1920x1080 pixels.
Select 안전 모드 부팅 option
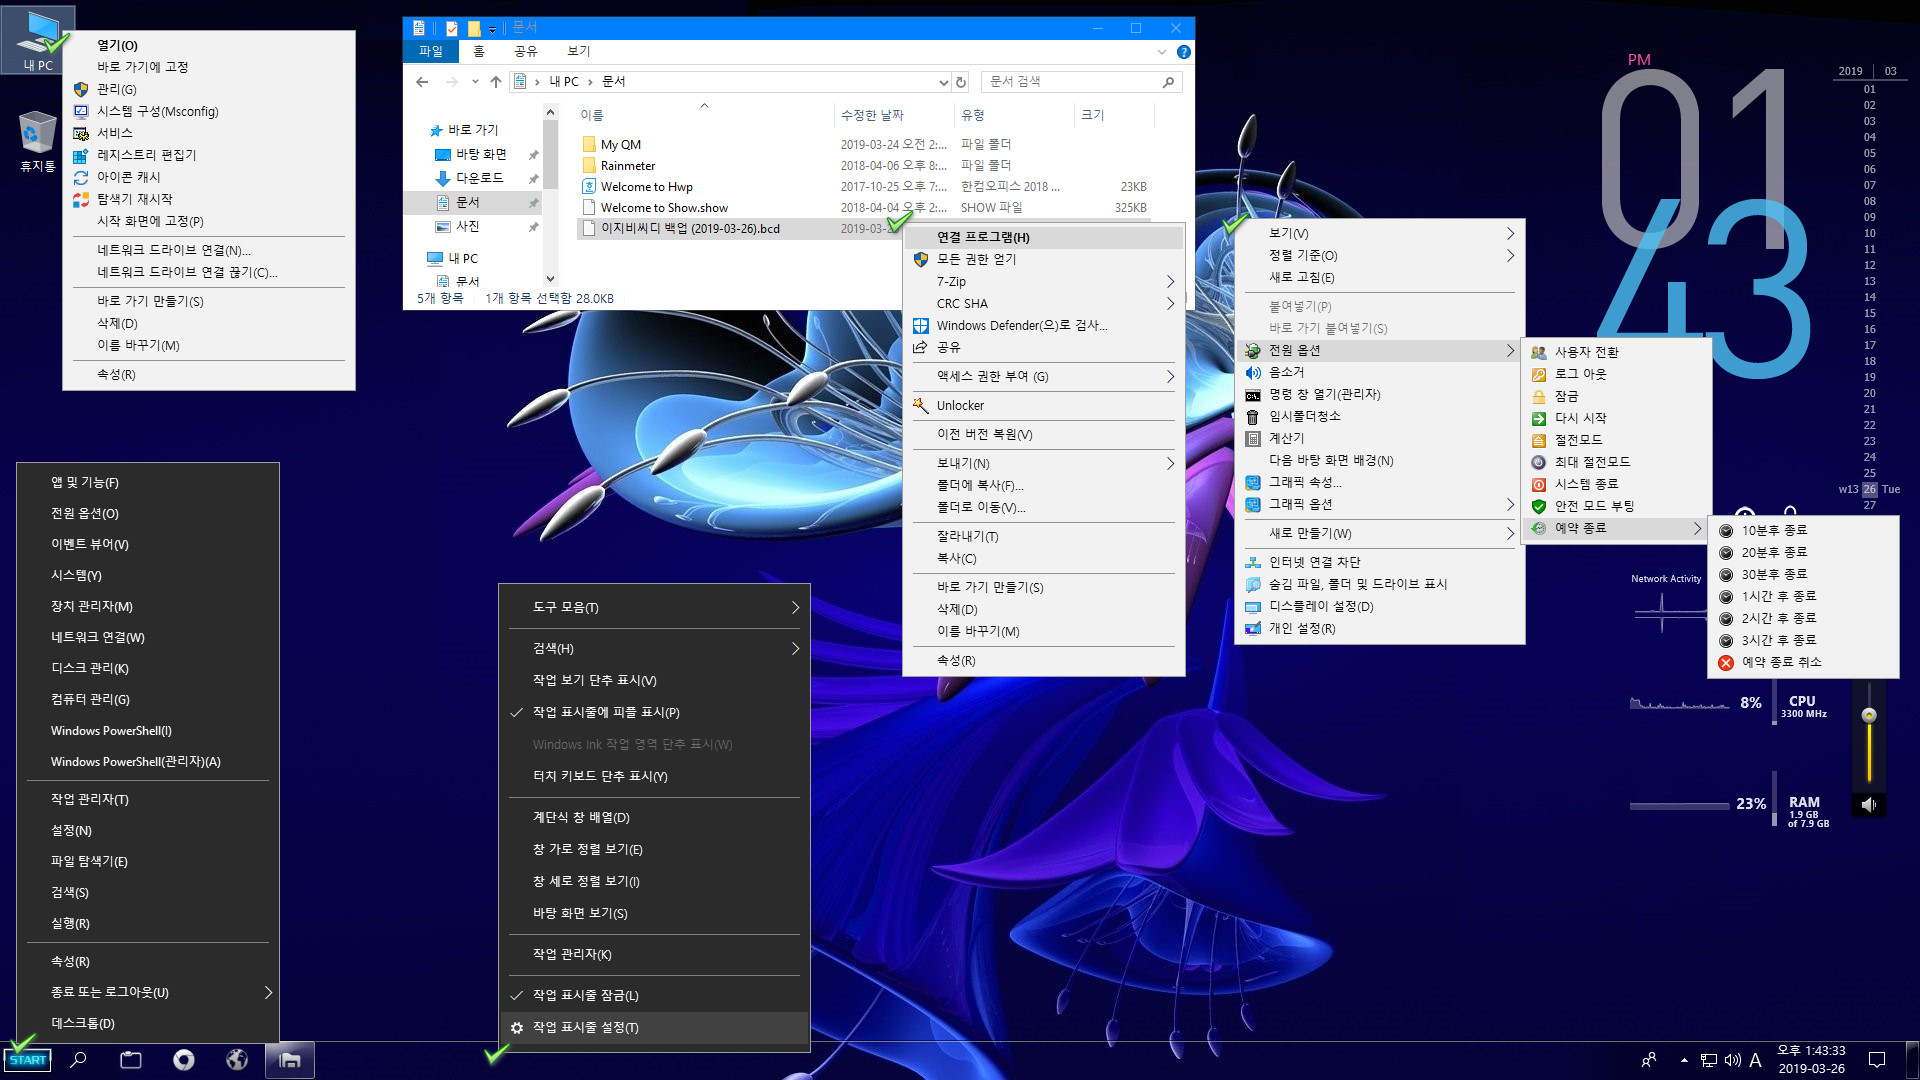(x=1616, y=506)
